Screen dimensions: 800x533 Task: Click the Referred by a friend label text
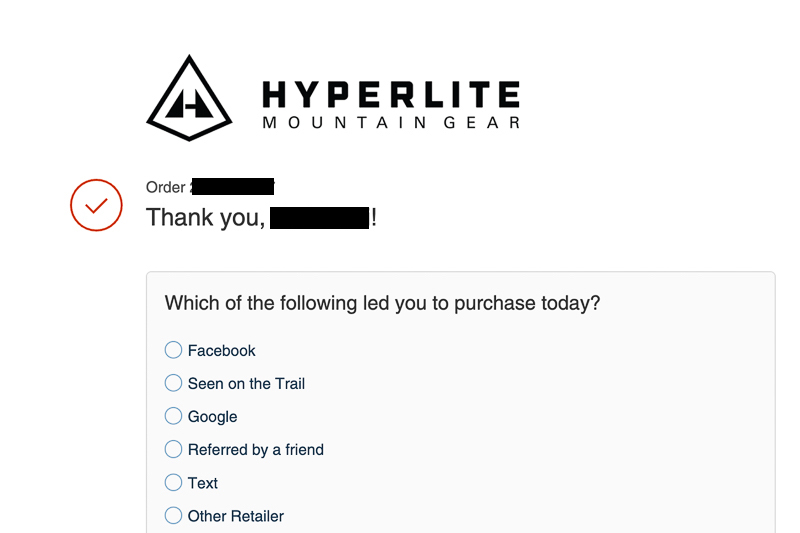tap(256, 450)
